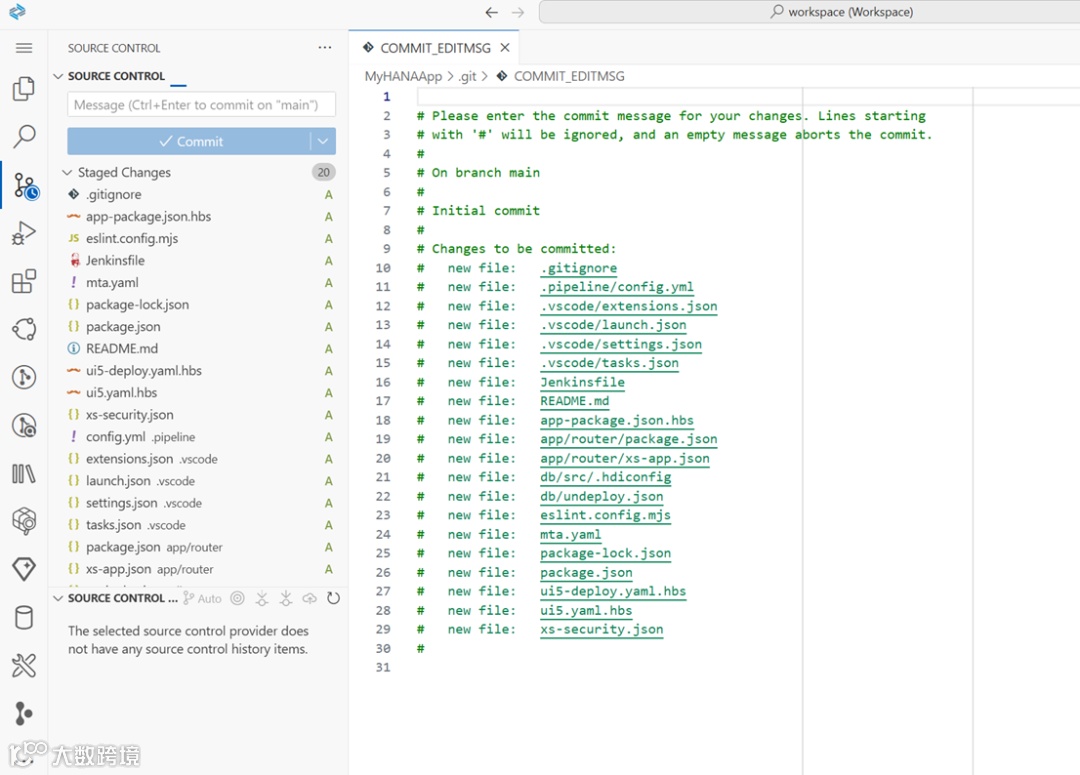Click the Commit button
This screenshot has width=1080, height=775.
click(189, 141)
